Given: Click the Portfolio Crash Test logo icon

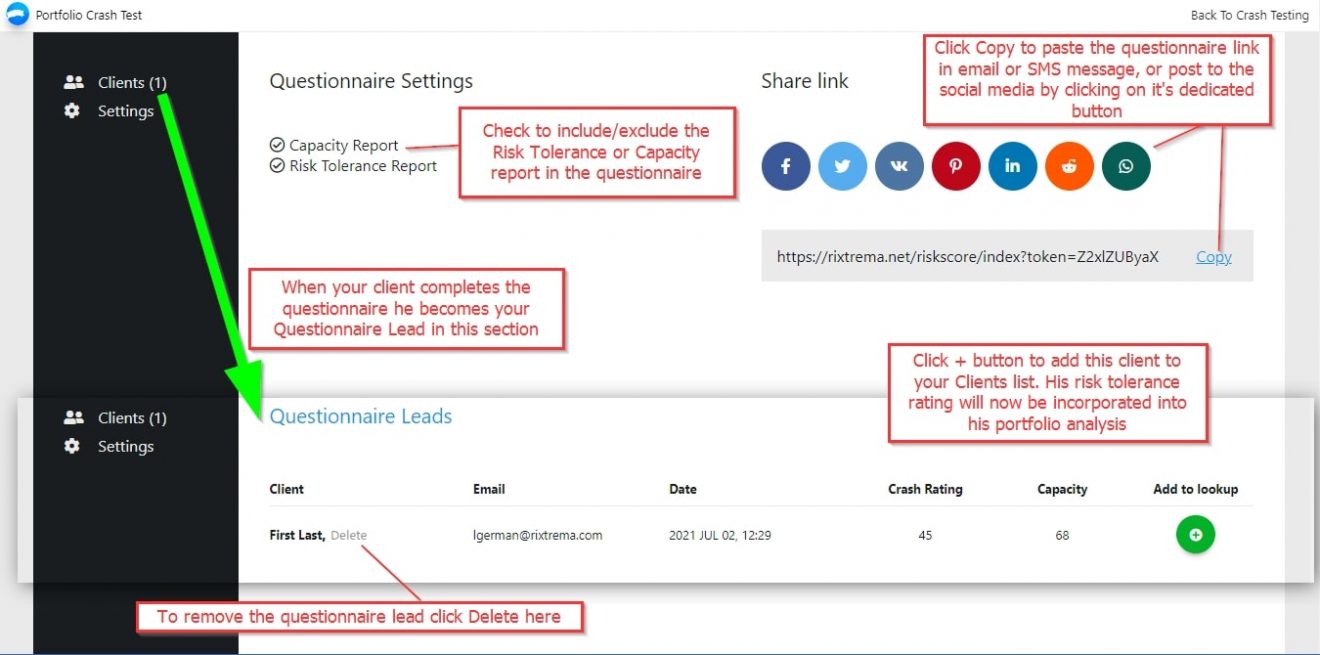Looking at the screenshot, I should click(18, 15).
